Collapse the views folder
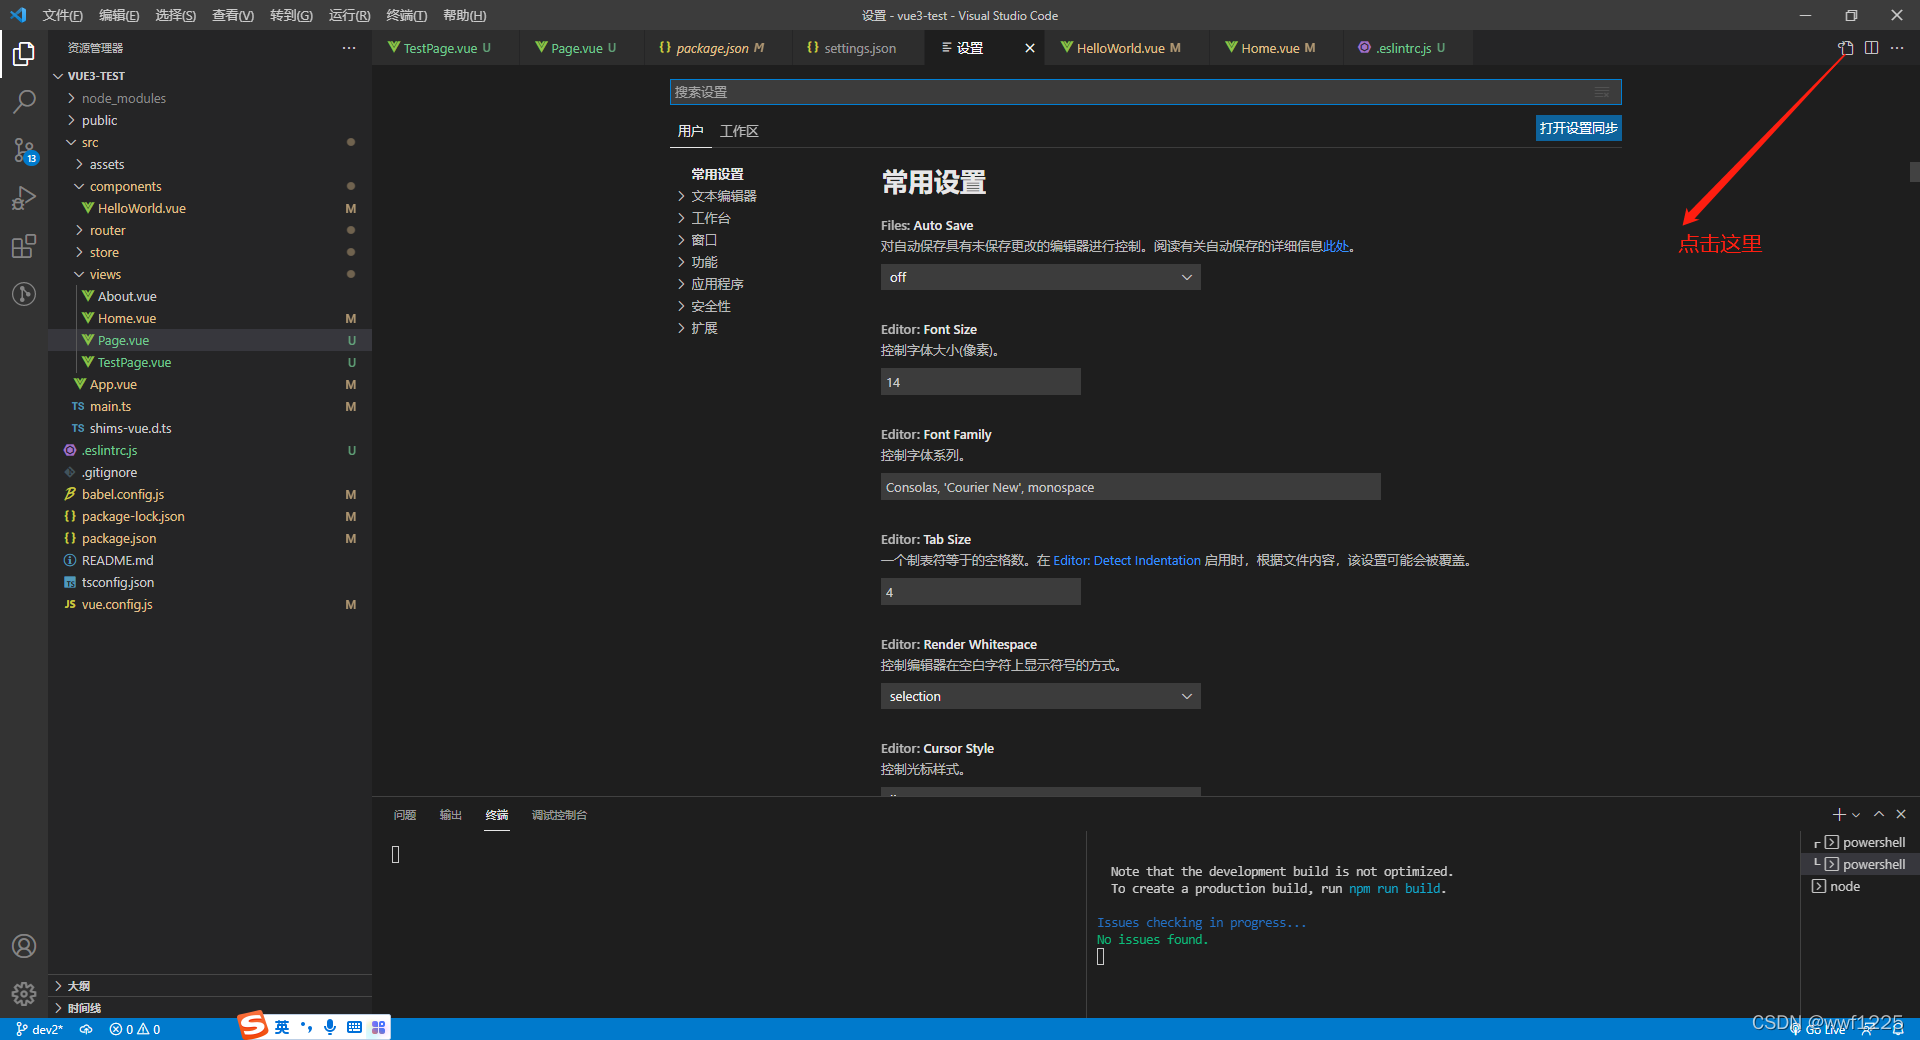The height and width of the screenshot is (1040, 1920). pos(210,274)
